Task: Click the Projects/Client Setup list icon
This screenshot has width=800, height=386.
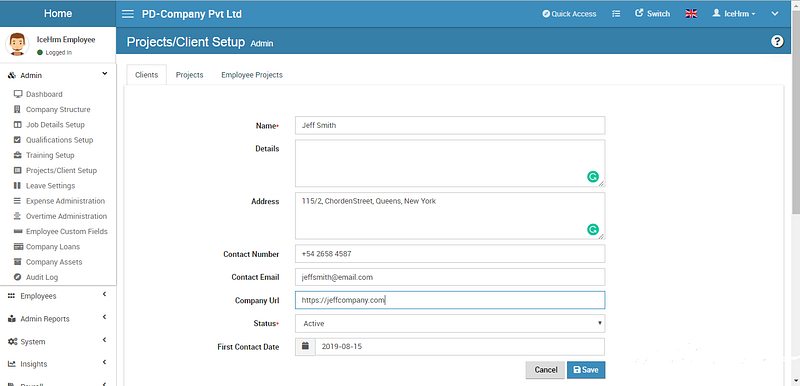Action: 17,170
